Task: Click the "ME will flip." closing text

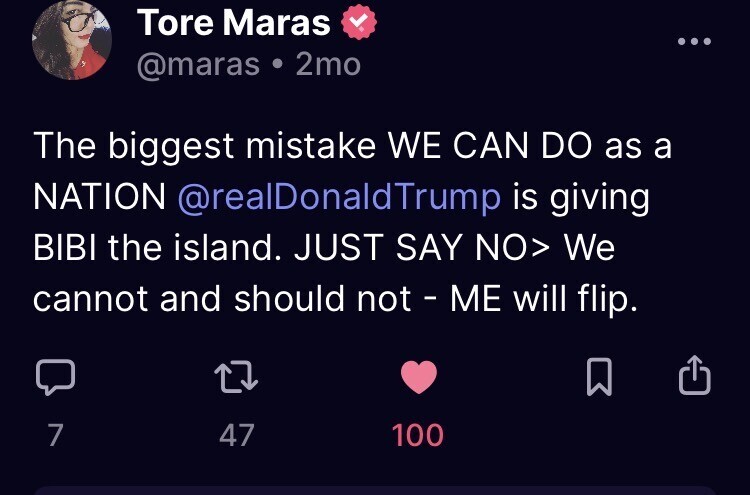Action: coord(544,299)
